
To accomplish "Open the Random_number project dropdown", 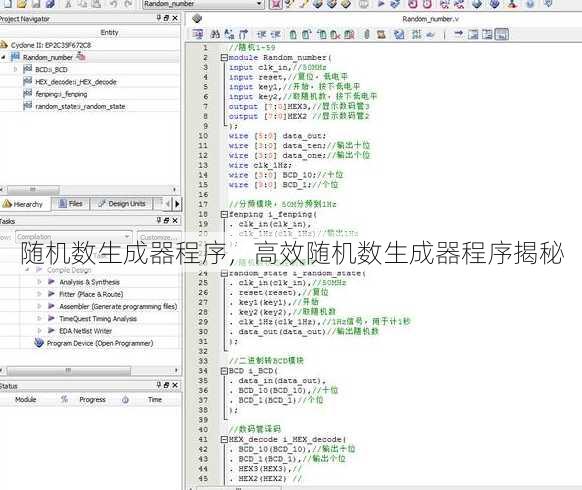I will tap(259, 4).
